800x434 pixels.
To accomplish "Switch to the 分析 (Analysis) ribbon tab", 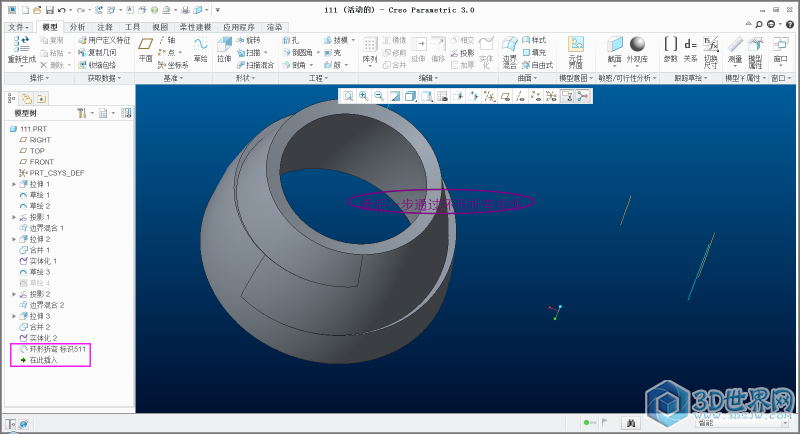I will pos(78,27).
